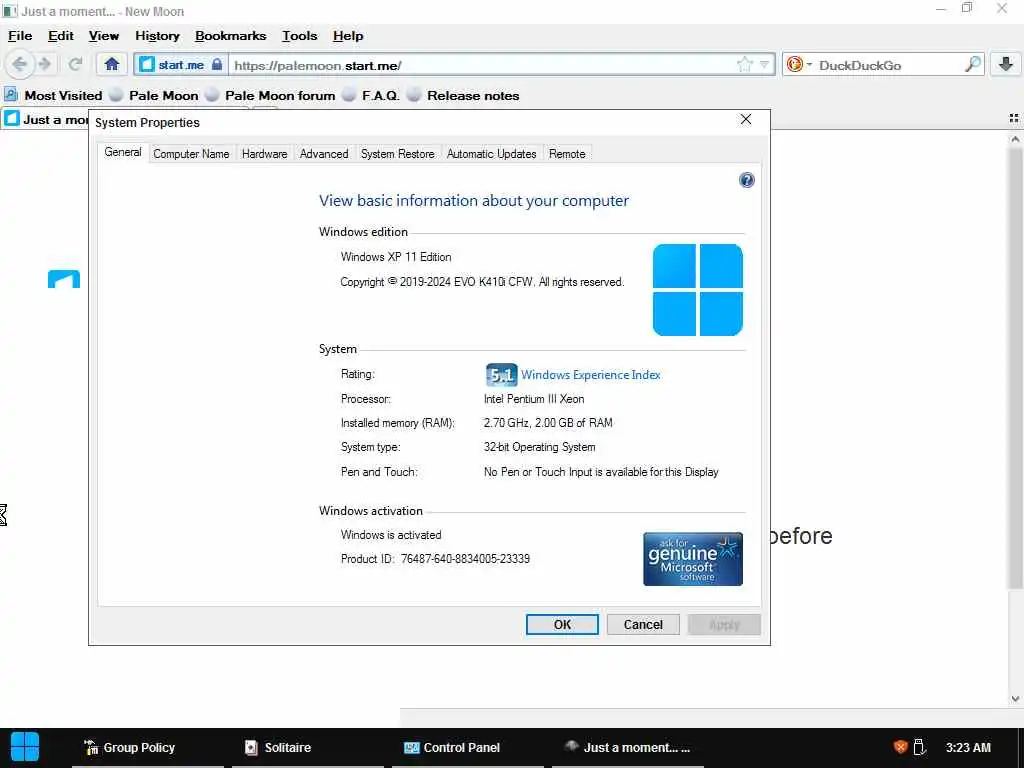
Task: Open the address bar history dropdown arrow
Action: pos(763,65)
